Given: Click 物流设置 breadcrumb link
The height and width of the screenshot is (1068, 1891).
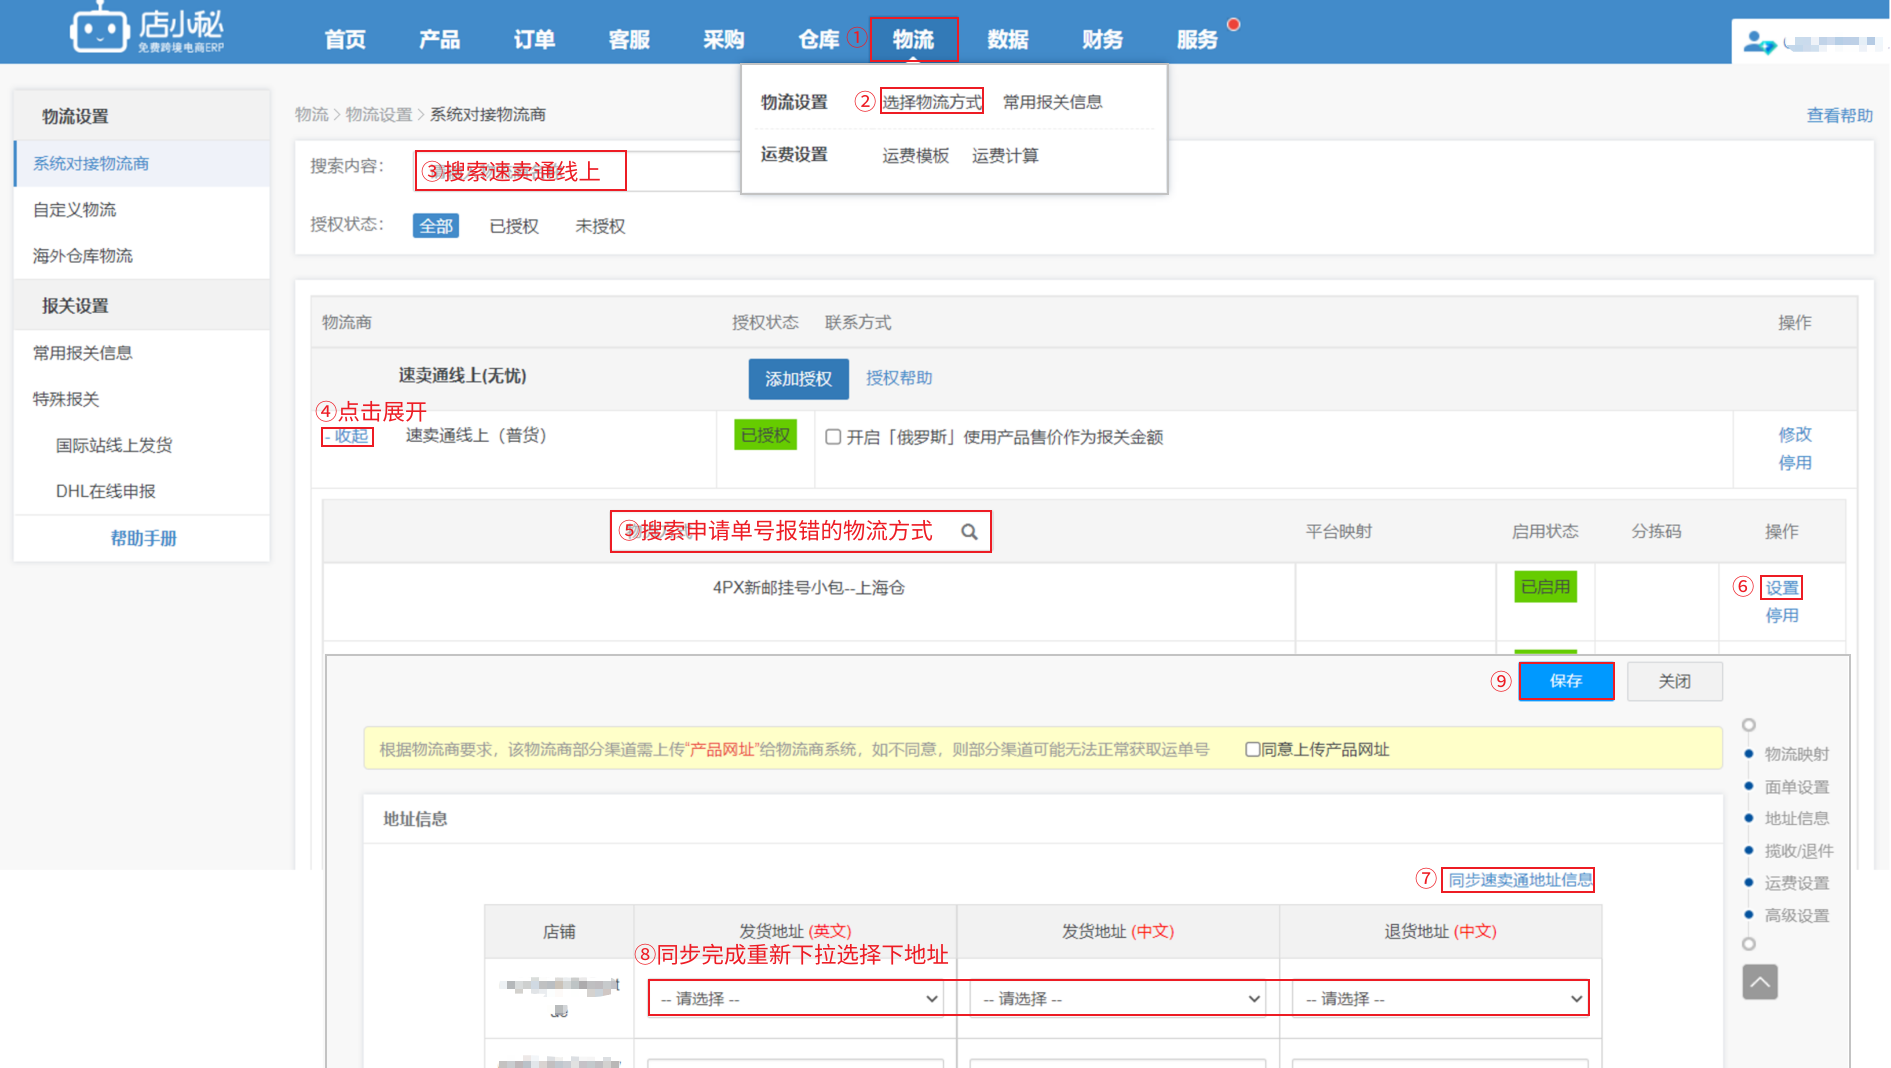Looking at the screenshot, I should [379, 114].
